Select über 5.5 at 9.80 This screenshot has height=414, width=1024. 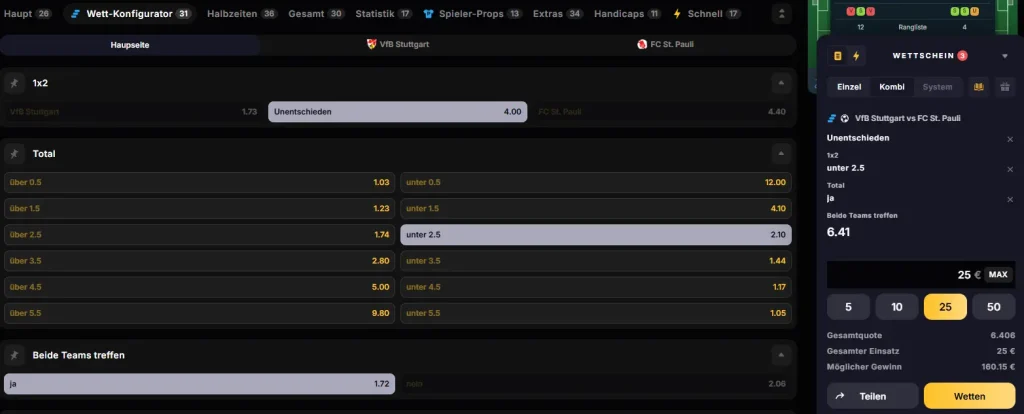(199, 313)
